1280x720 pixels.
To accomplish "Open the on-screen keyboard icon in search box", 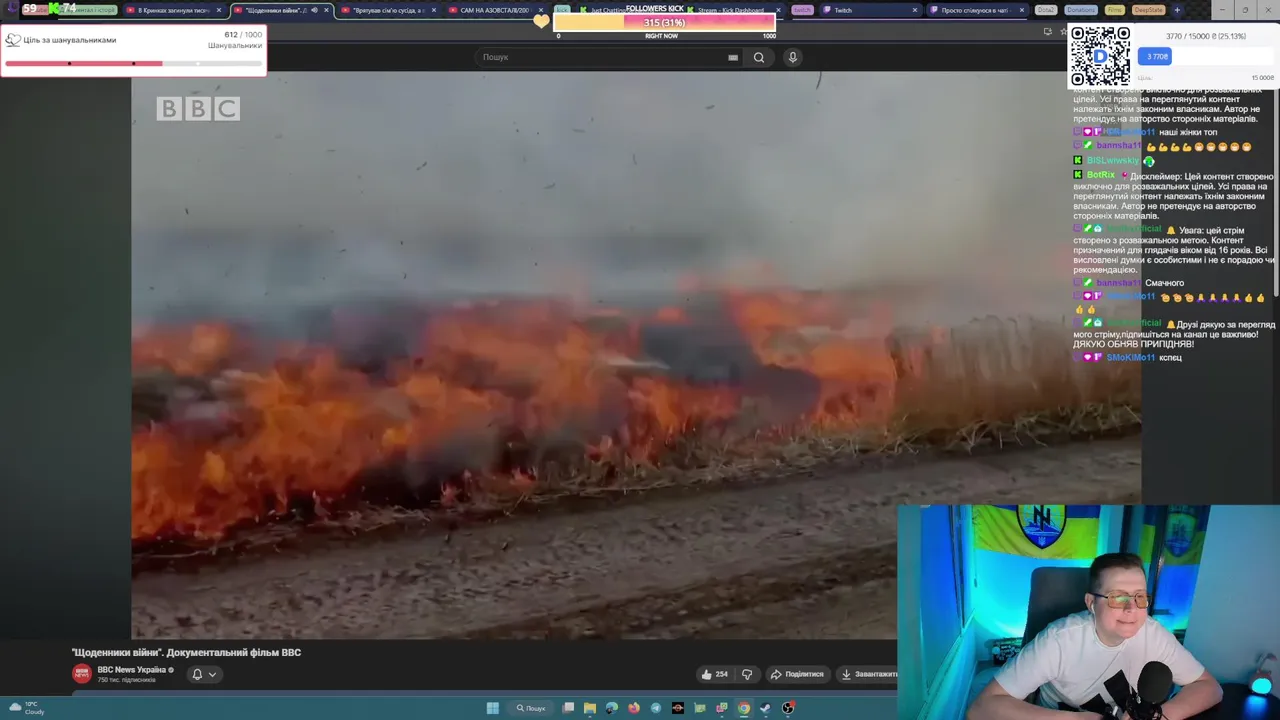I will [733, 57].
